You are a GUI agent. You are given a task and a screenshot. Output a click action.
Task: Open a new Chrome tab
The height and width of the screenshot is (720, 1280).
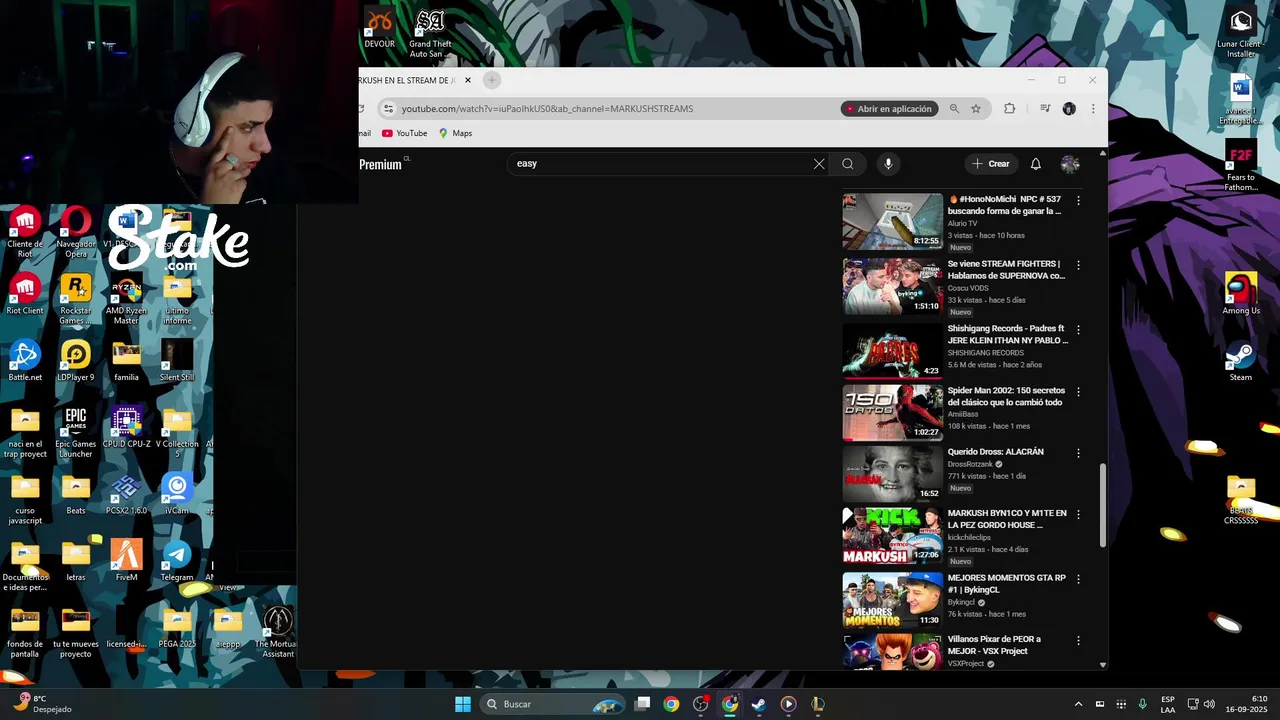coord(492,80)
